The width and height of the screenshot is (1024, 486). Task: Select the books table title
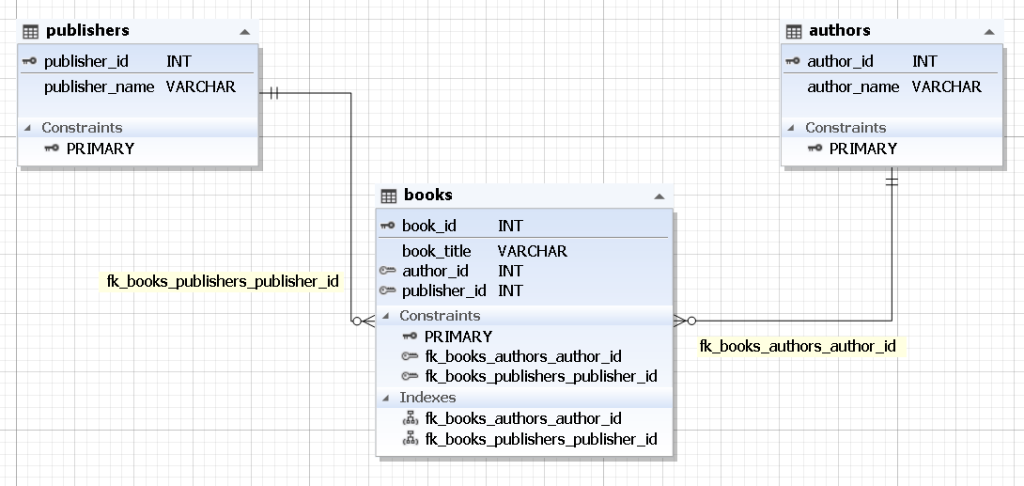(428, 195)
